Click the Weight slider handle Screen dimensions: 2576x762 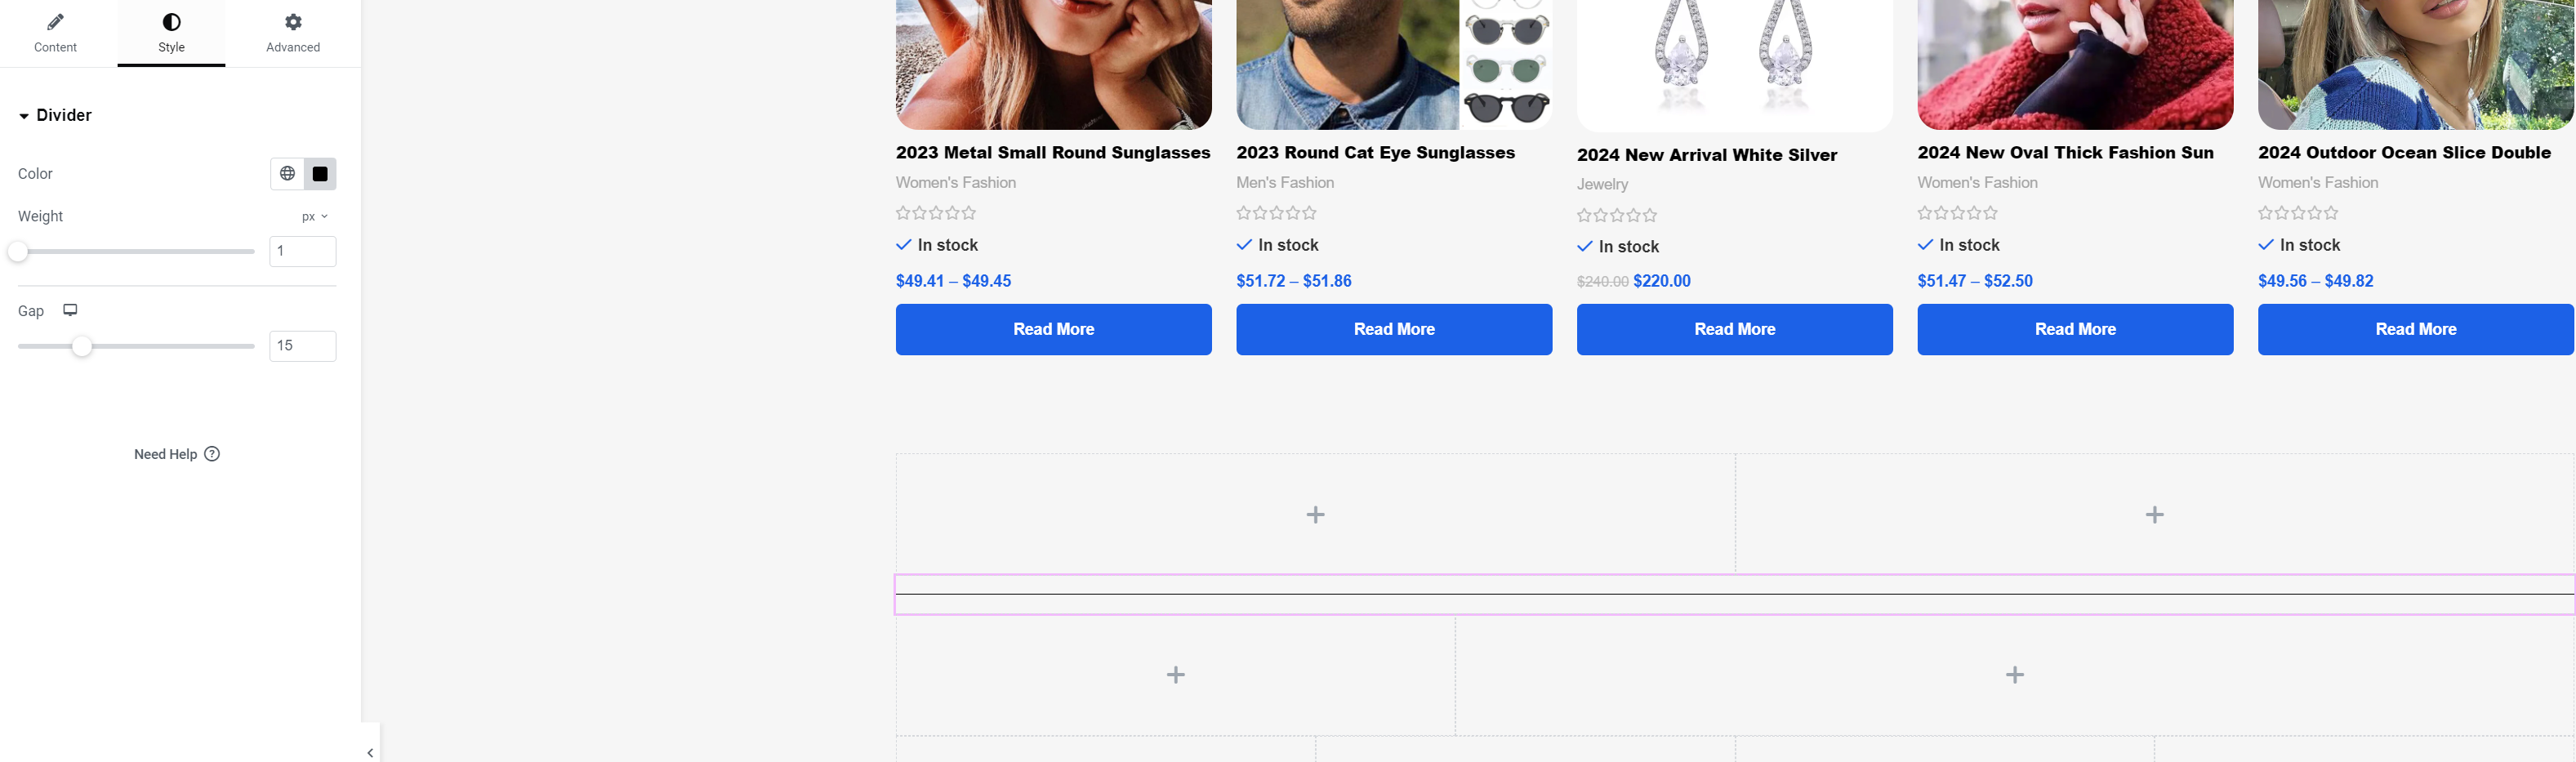[18, 252]
